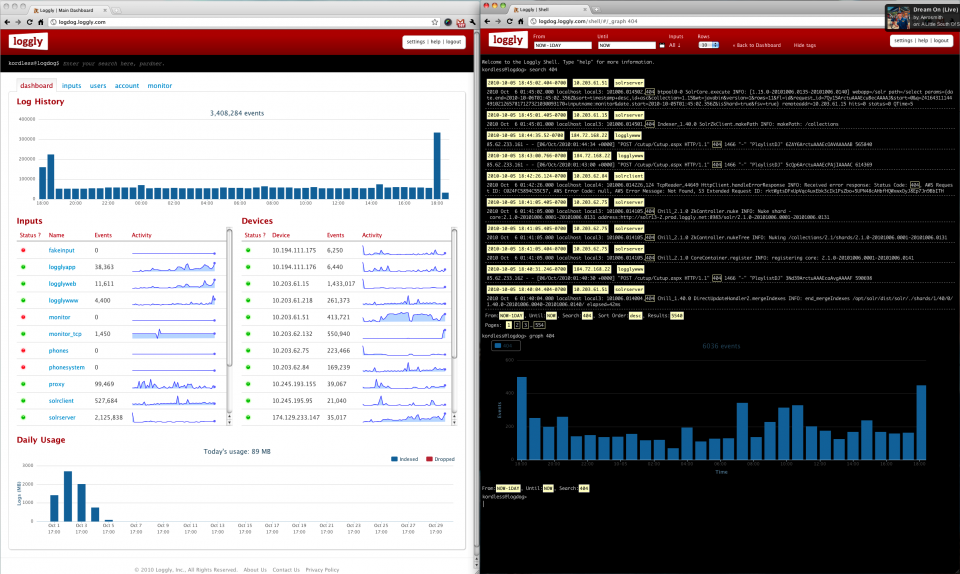Click the dashboard search input prompt
This screenshot has height=574, width=960.
113,64
